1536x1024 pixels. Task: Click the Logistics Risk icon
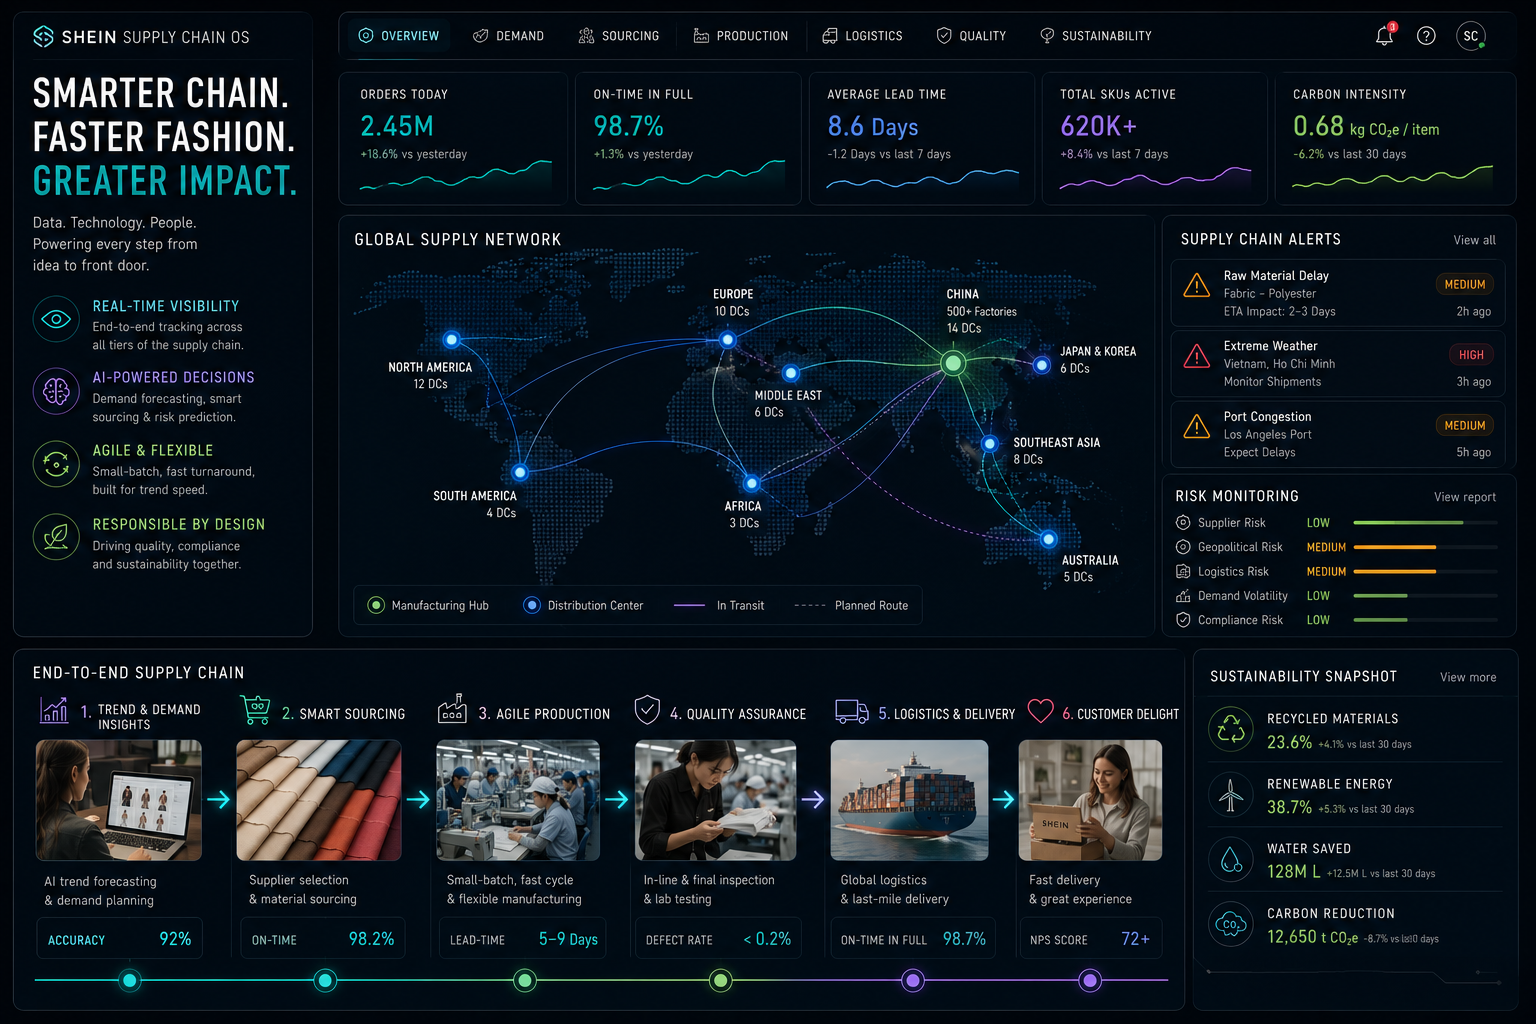tap(1183, 572)
